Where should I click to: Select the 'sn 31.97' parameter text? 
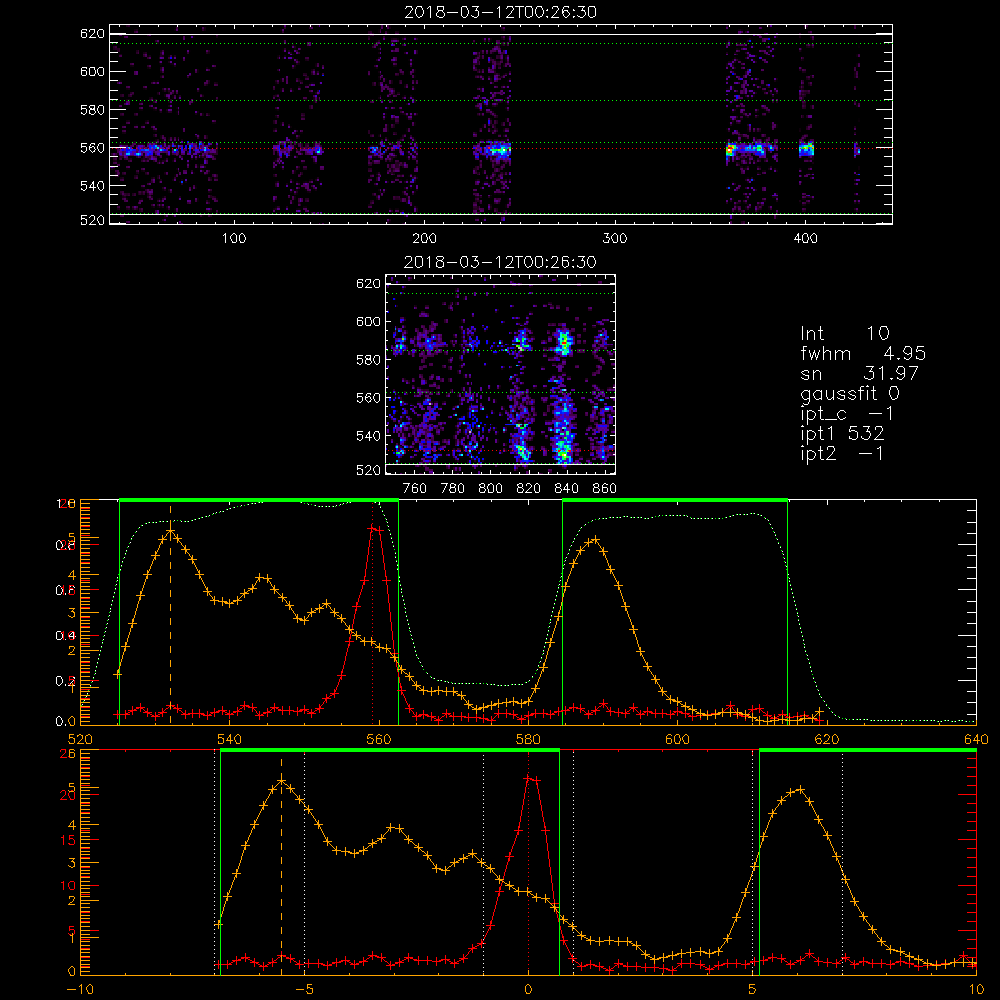point(860,373)
